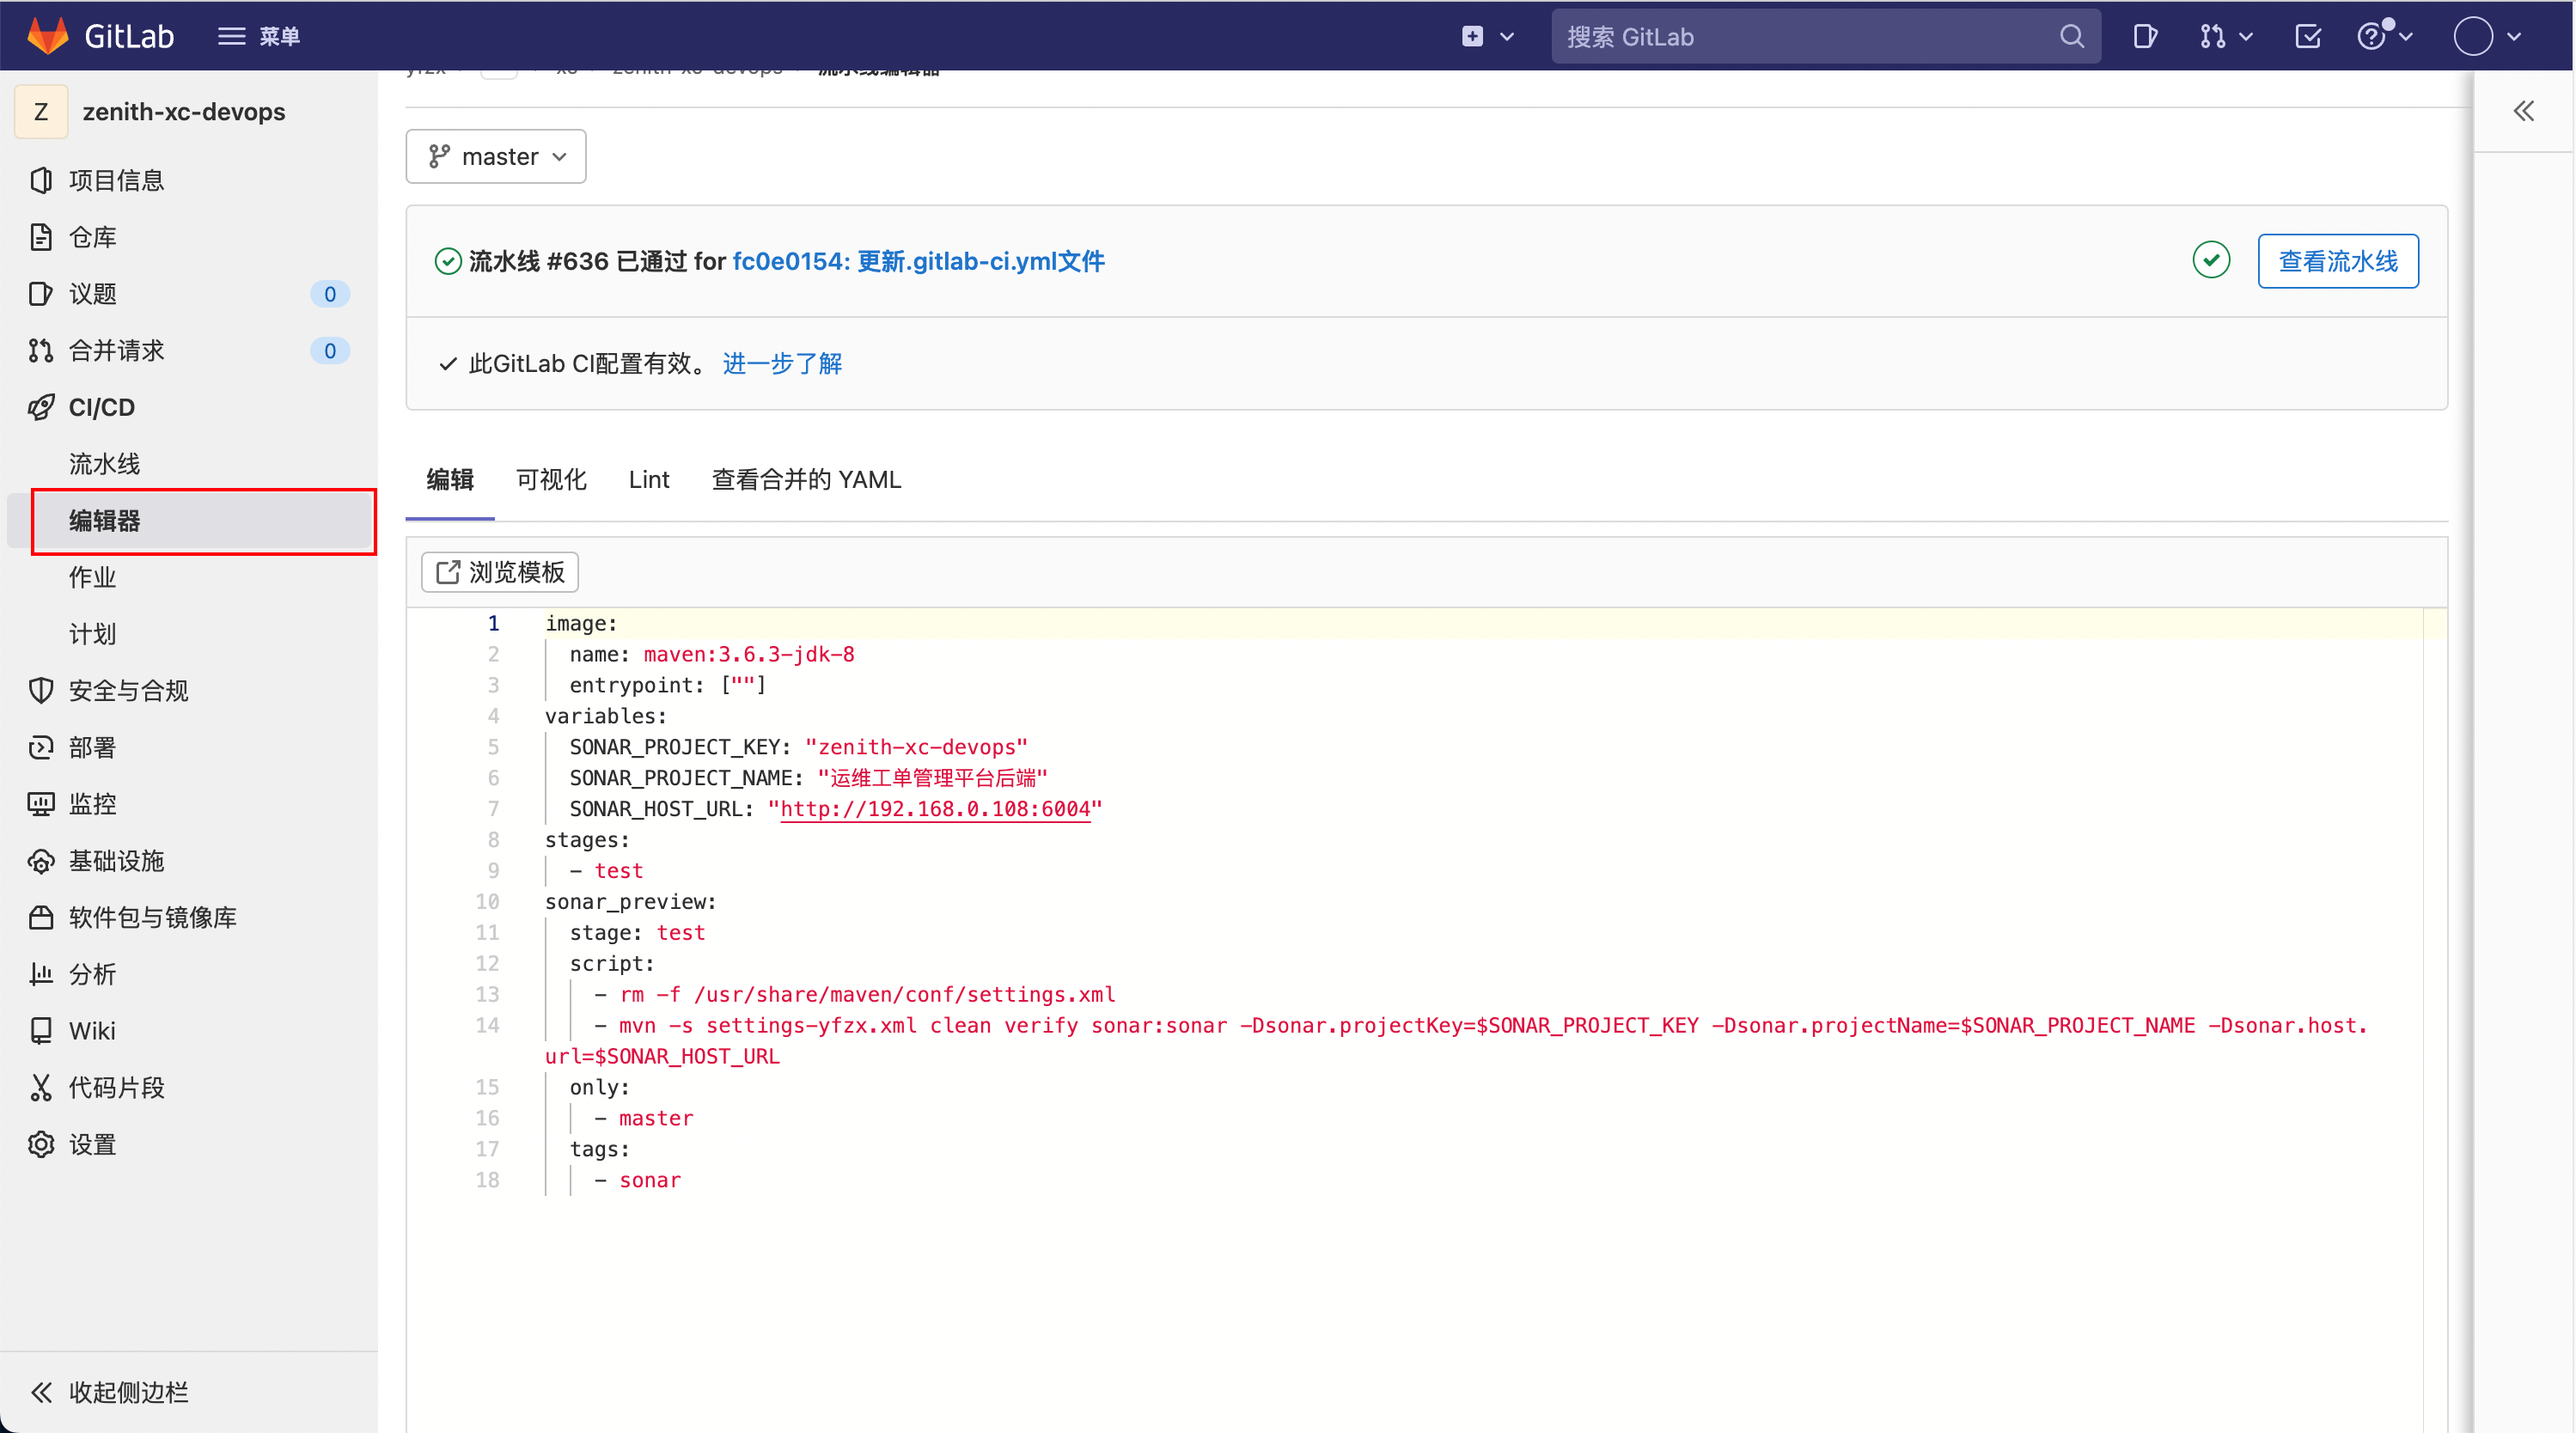This screenshot has height=1433, width=2576.
Task: Click the 浏览模板 button
Action: click(500, 572)
